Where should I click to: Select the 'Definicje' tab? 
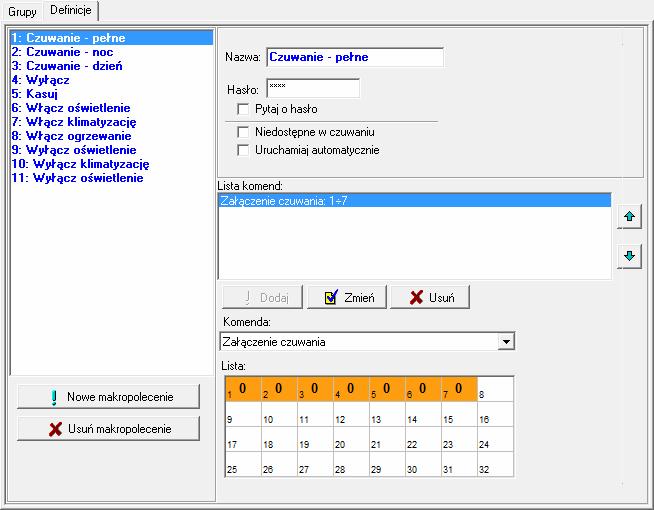point(70,10)
